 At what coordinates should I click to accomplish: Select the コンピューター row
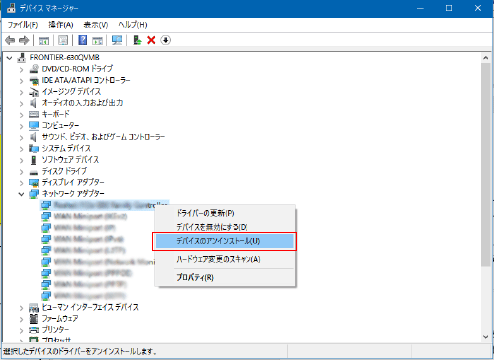[60, 126]
